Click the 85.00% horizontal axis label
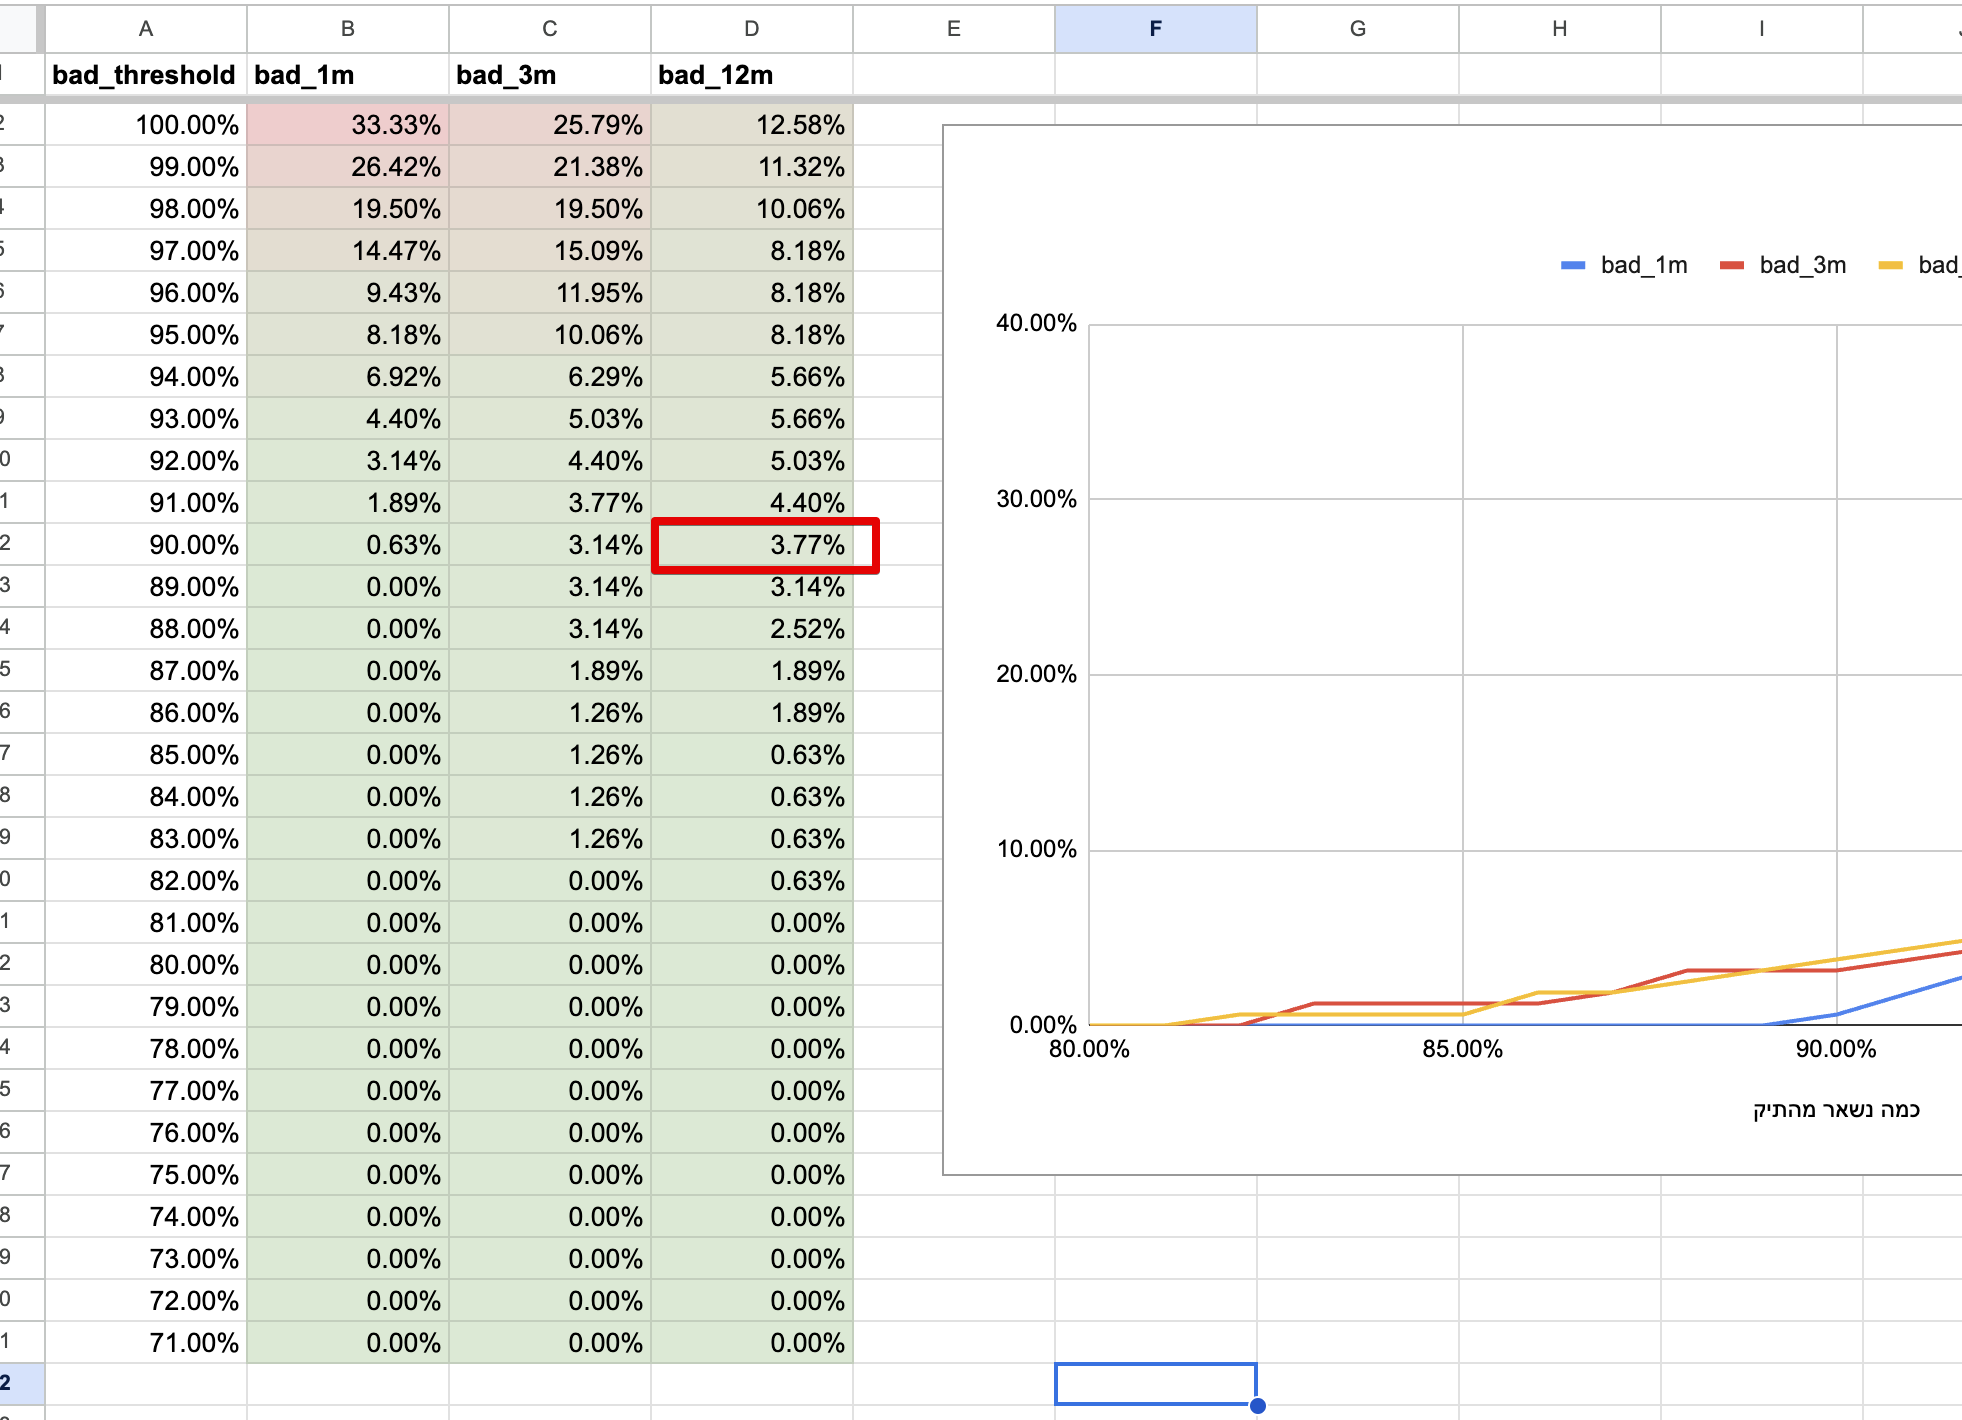Viewport: 1962px width, 1420px height. [x=1462, y=1049]
